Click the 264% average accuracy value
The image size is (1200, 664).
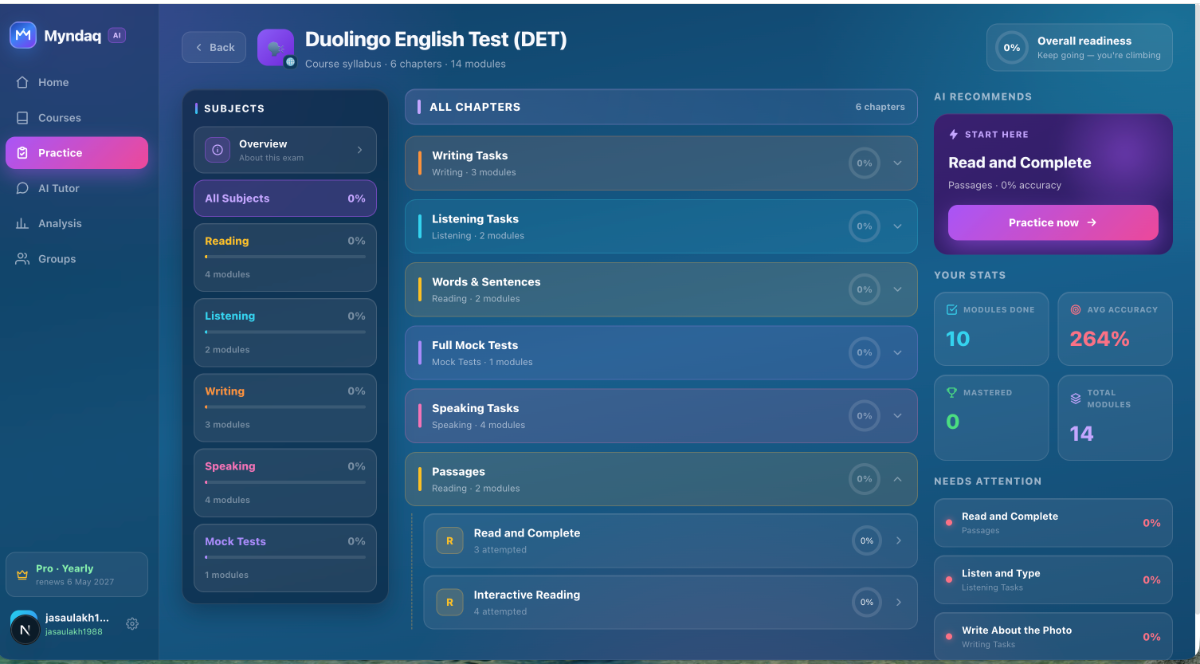tap(1100, 339)
